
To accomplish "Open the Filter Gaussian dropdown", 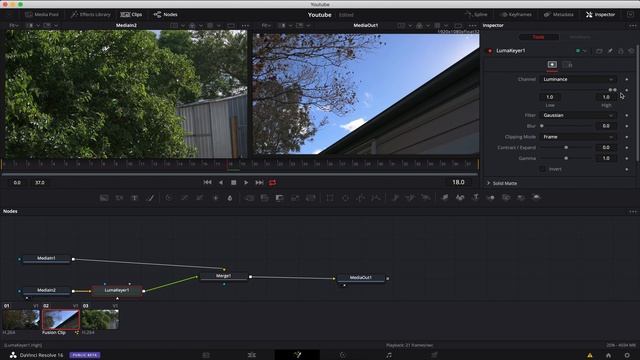I will [x=578, y=115].
